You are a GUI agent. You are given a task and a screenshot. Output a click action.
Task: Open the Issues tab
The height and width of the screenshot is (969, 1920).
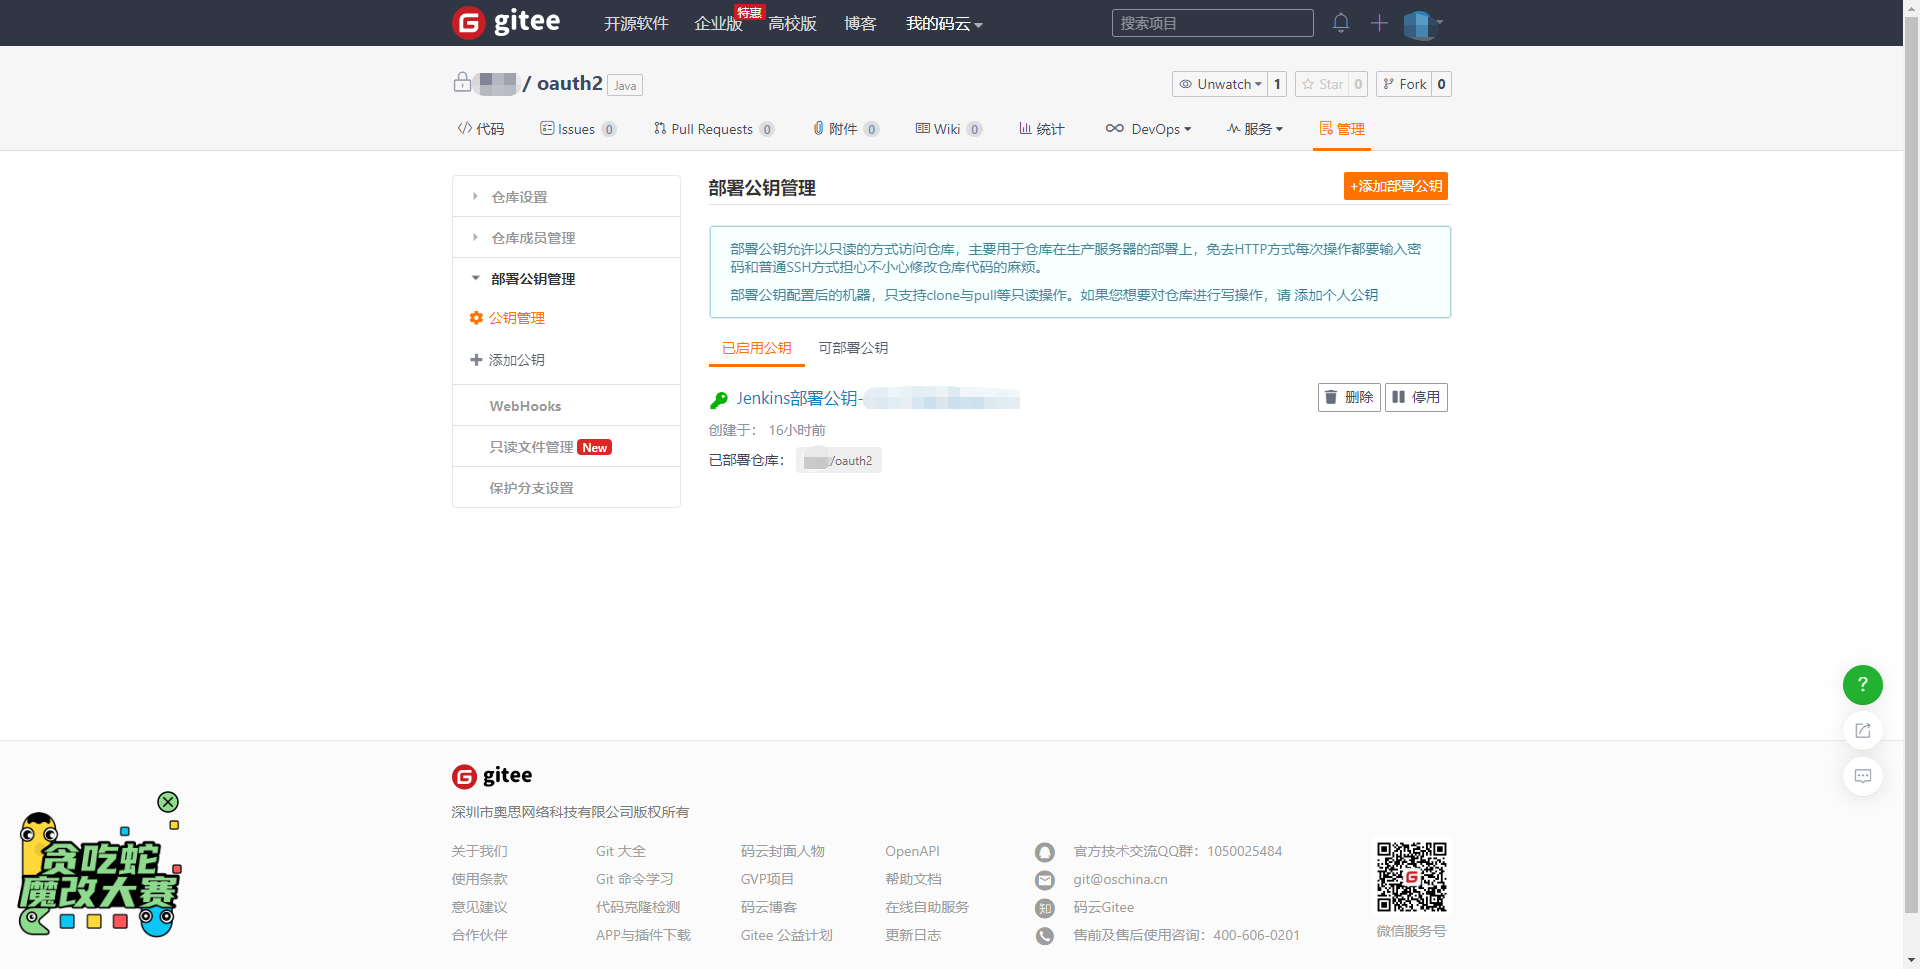(577, 129)
